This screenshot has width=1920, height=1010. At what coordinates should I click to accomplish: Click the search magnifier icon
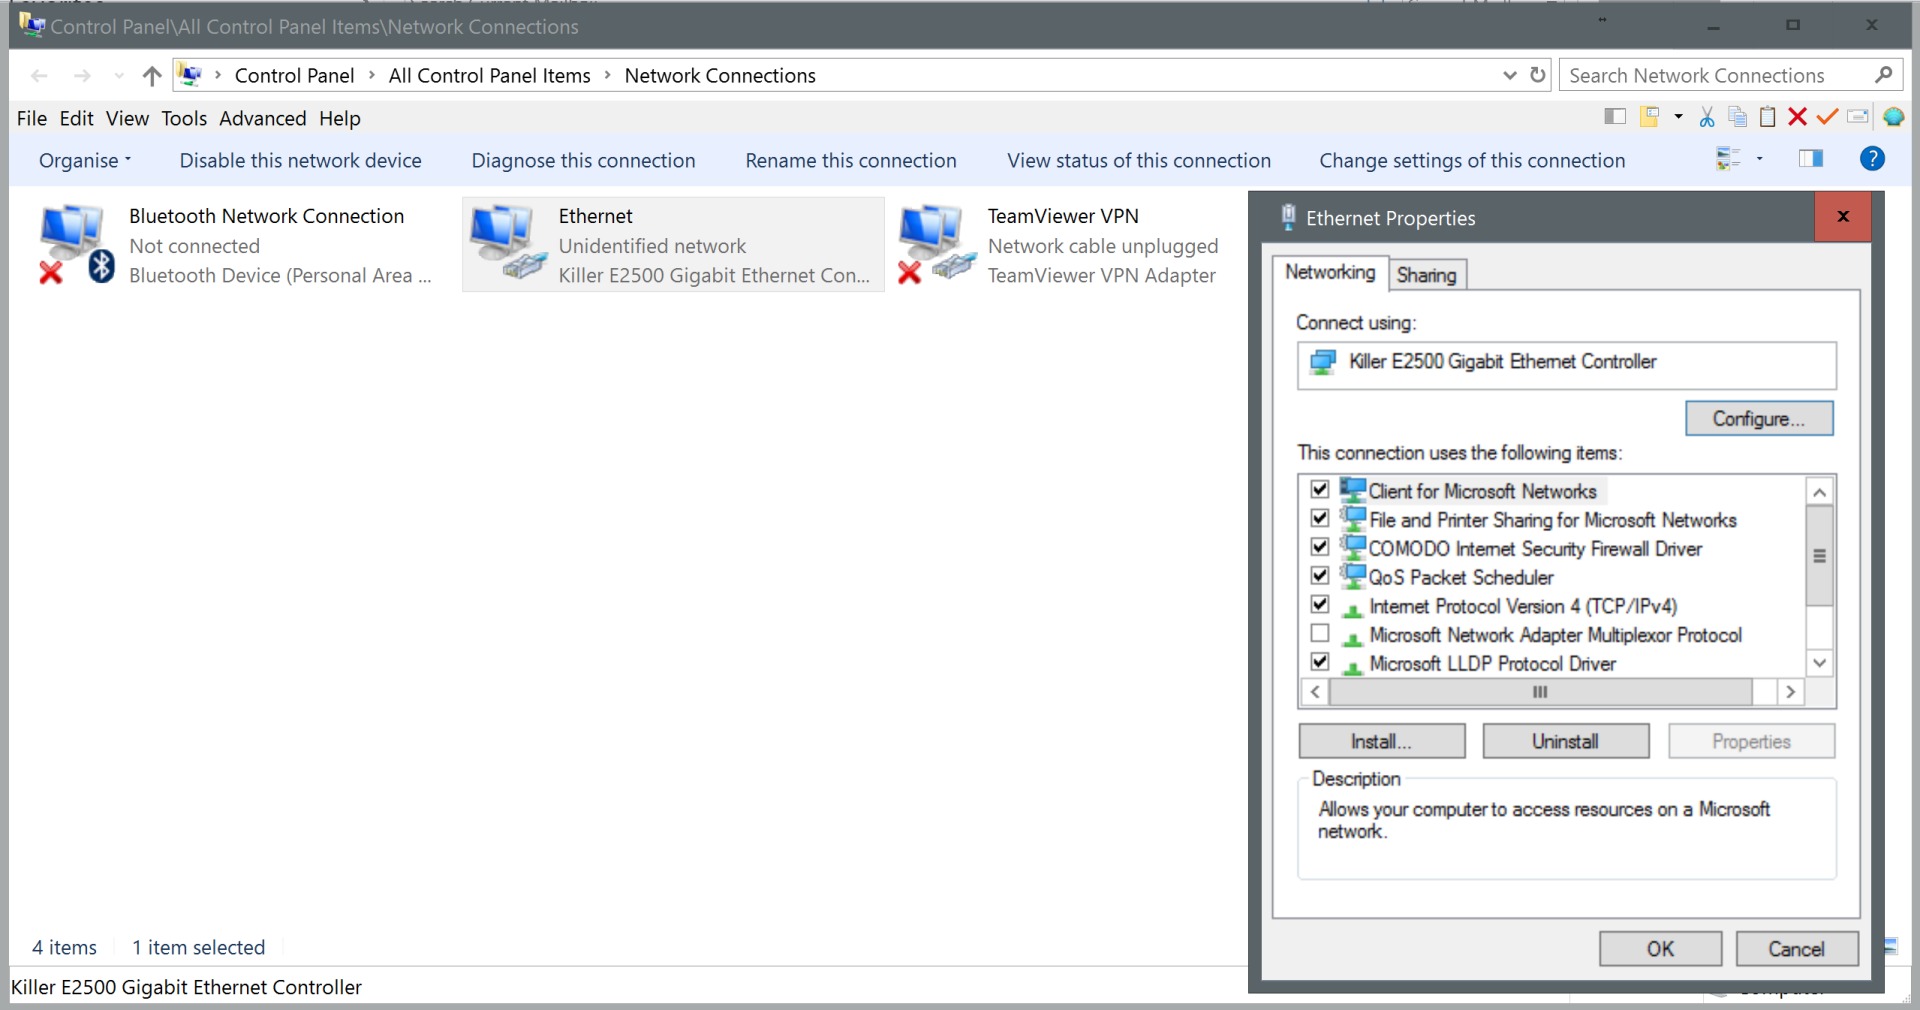click(x=1884, y=75)
